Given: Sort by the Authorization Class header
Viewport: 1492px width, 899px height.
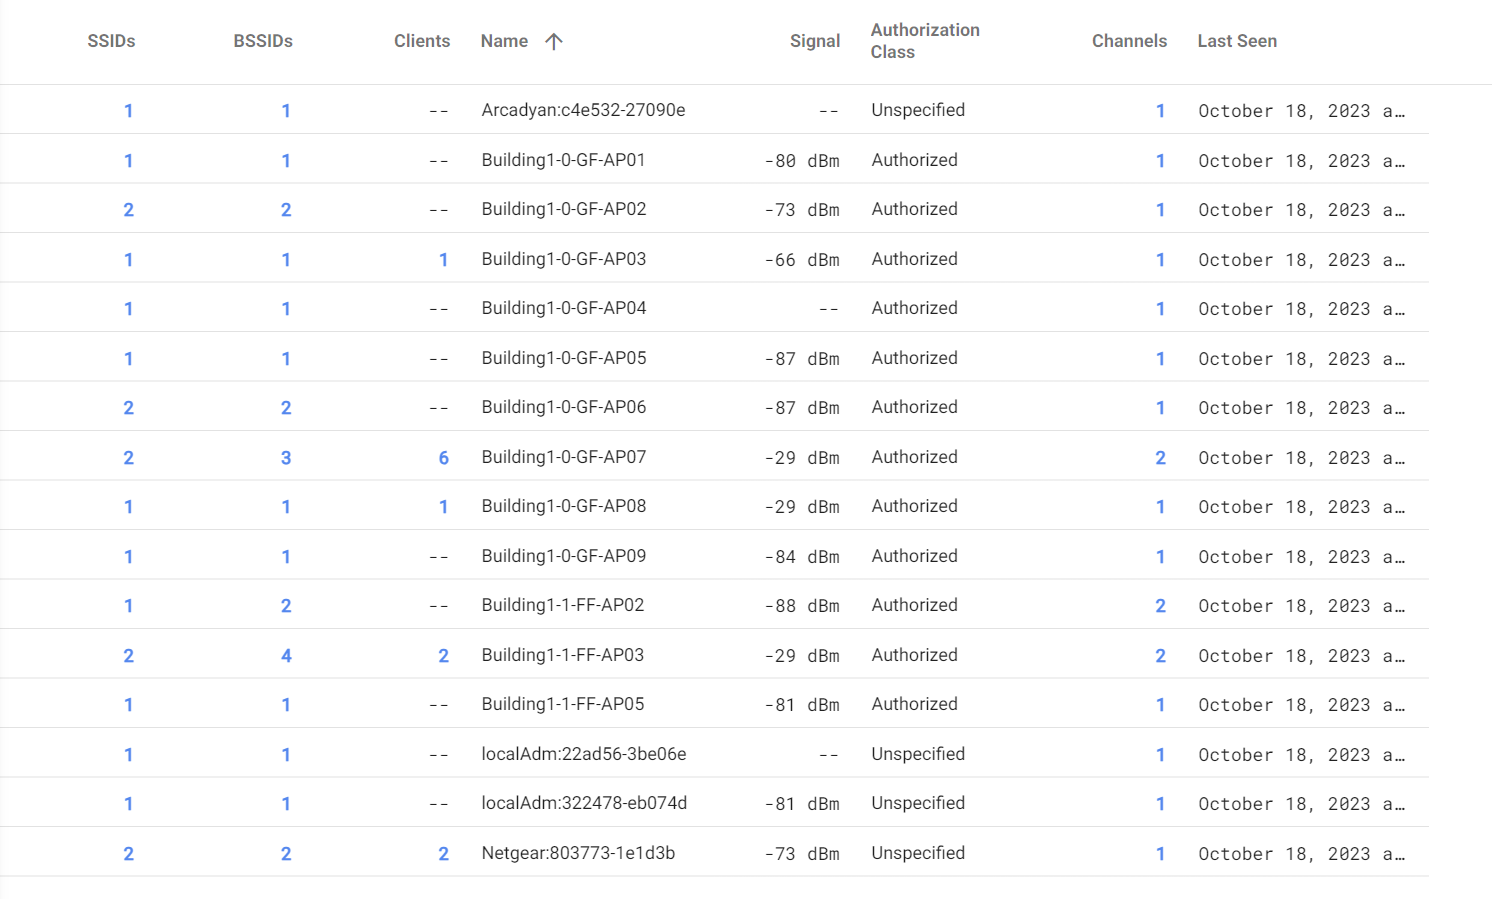Looking at the screenshot, I should point(925,41).
